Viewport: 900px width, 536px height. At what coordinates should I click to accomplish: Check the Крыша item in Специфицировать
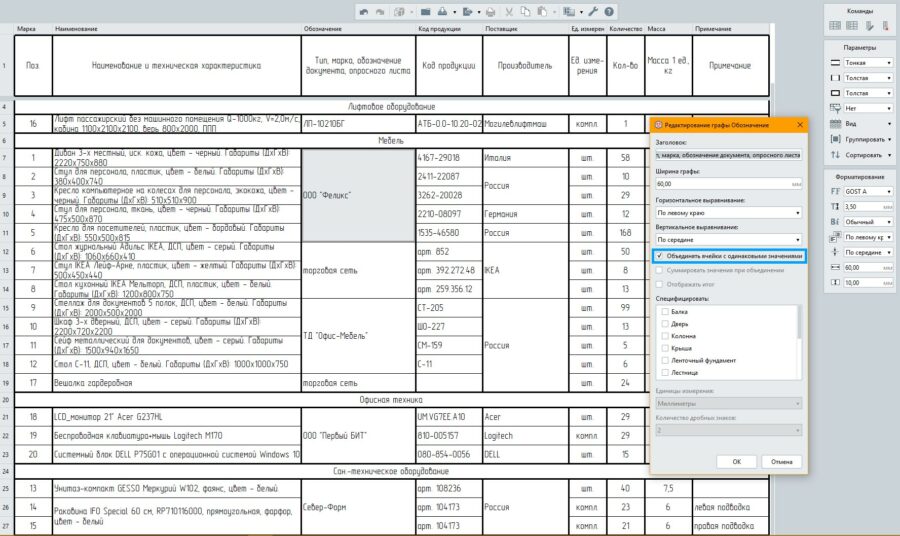tap(665, 348)
